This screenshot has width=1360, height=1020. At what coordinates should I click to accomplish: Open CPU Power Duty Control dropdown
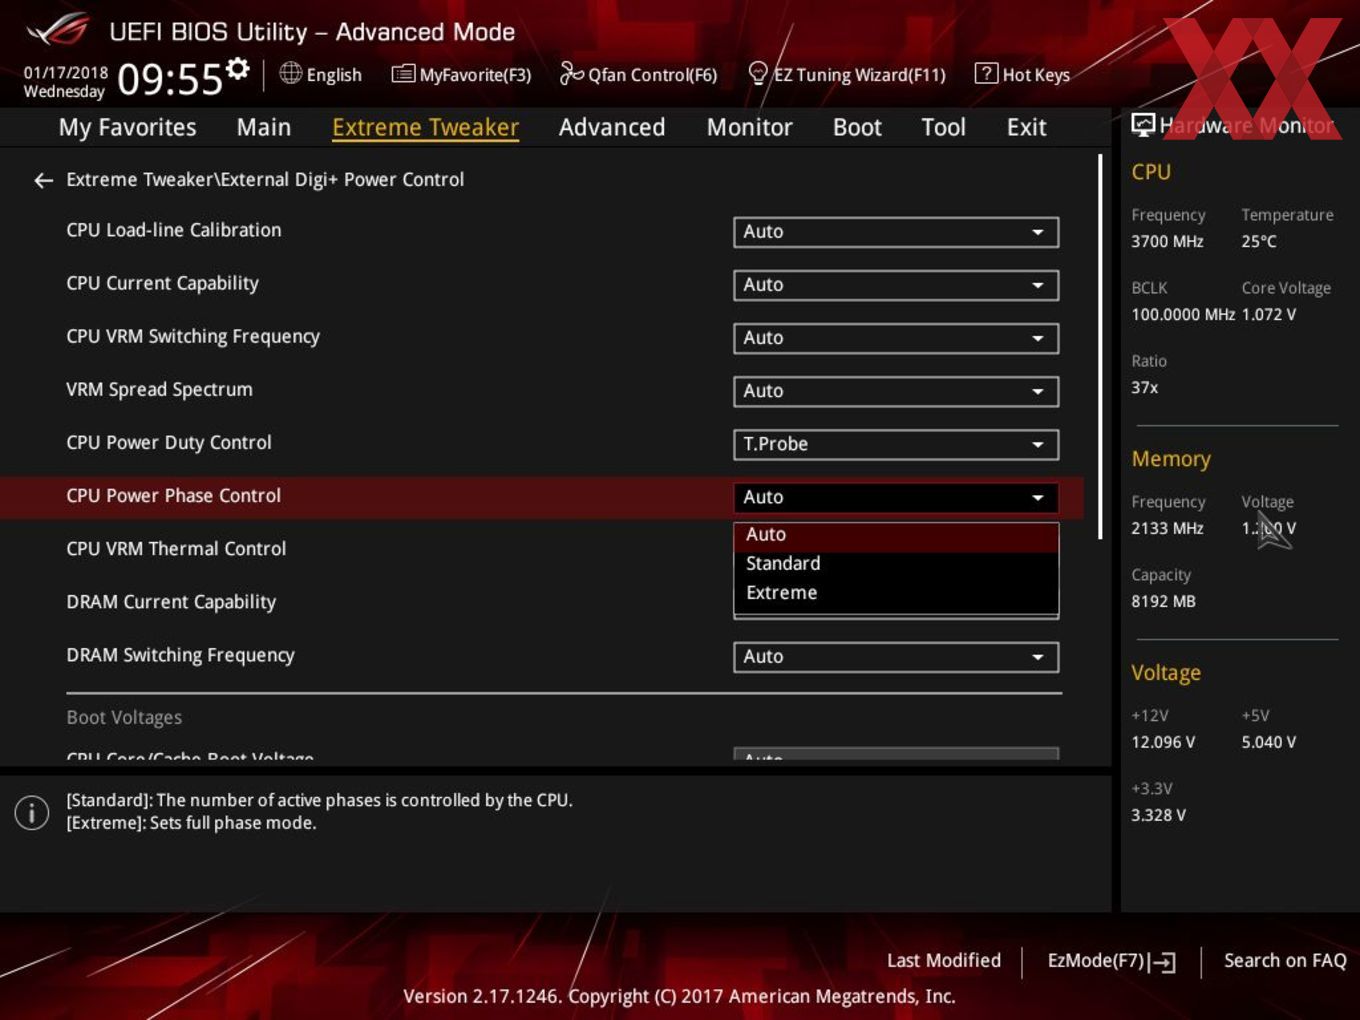coord(896,444)
